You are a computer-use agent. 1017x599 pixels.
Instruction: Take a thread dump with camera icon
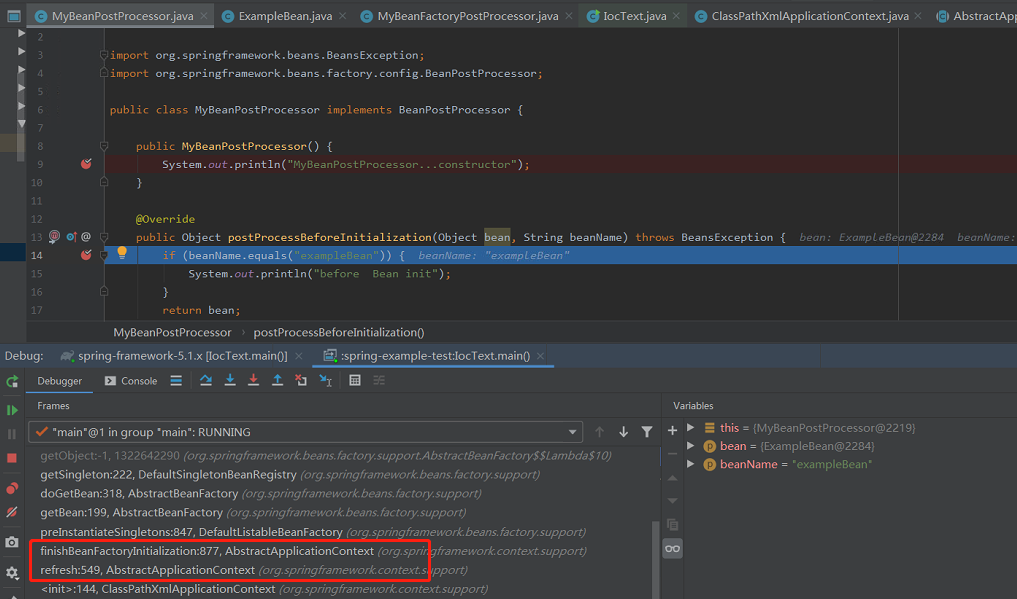tap(12, 542)
